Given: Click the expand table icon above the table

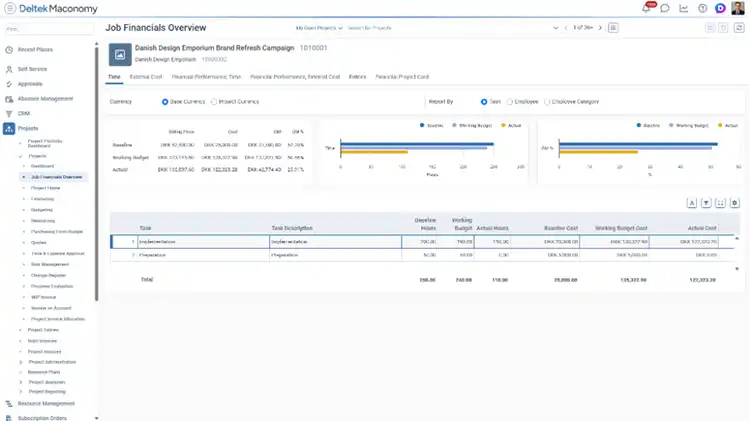Looking at the screenshot, I should (x=720, y=203).
